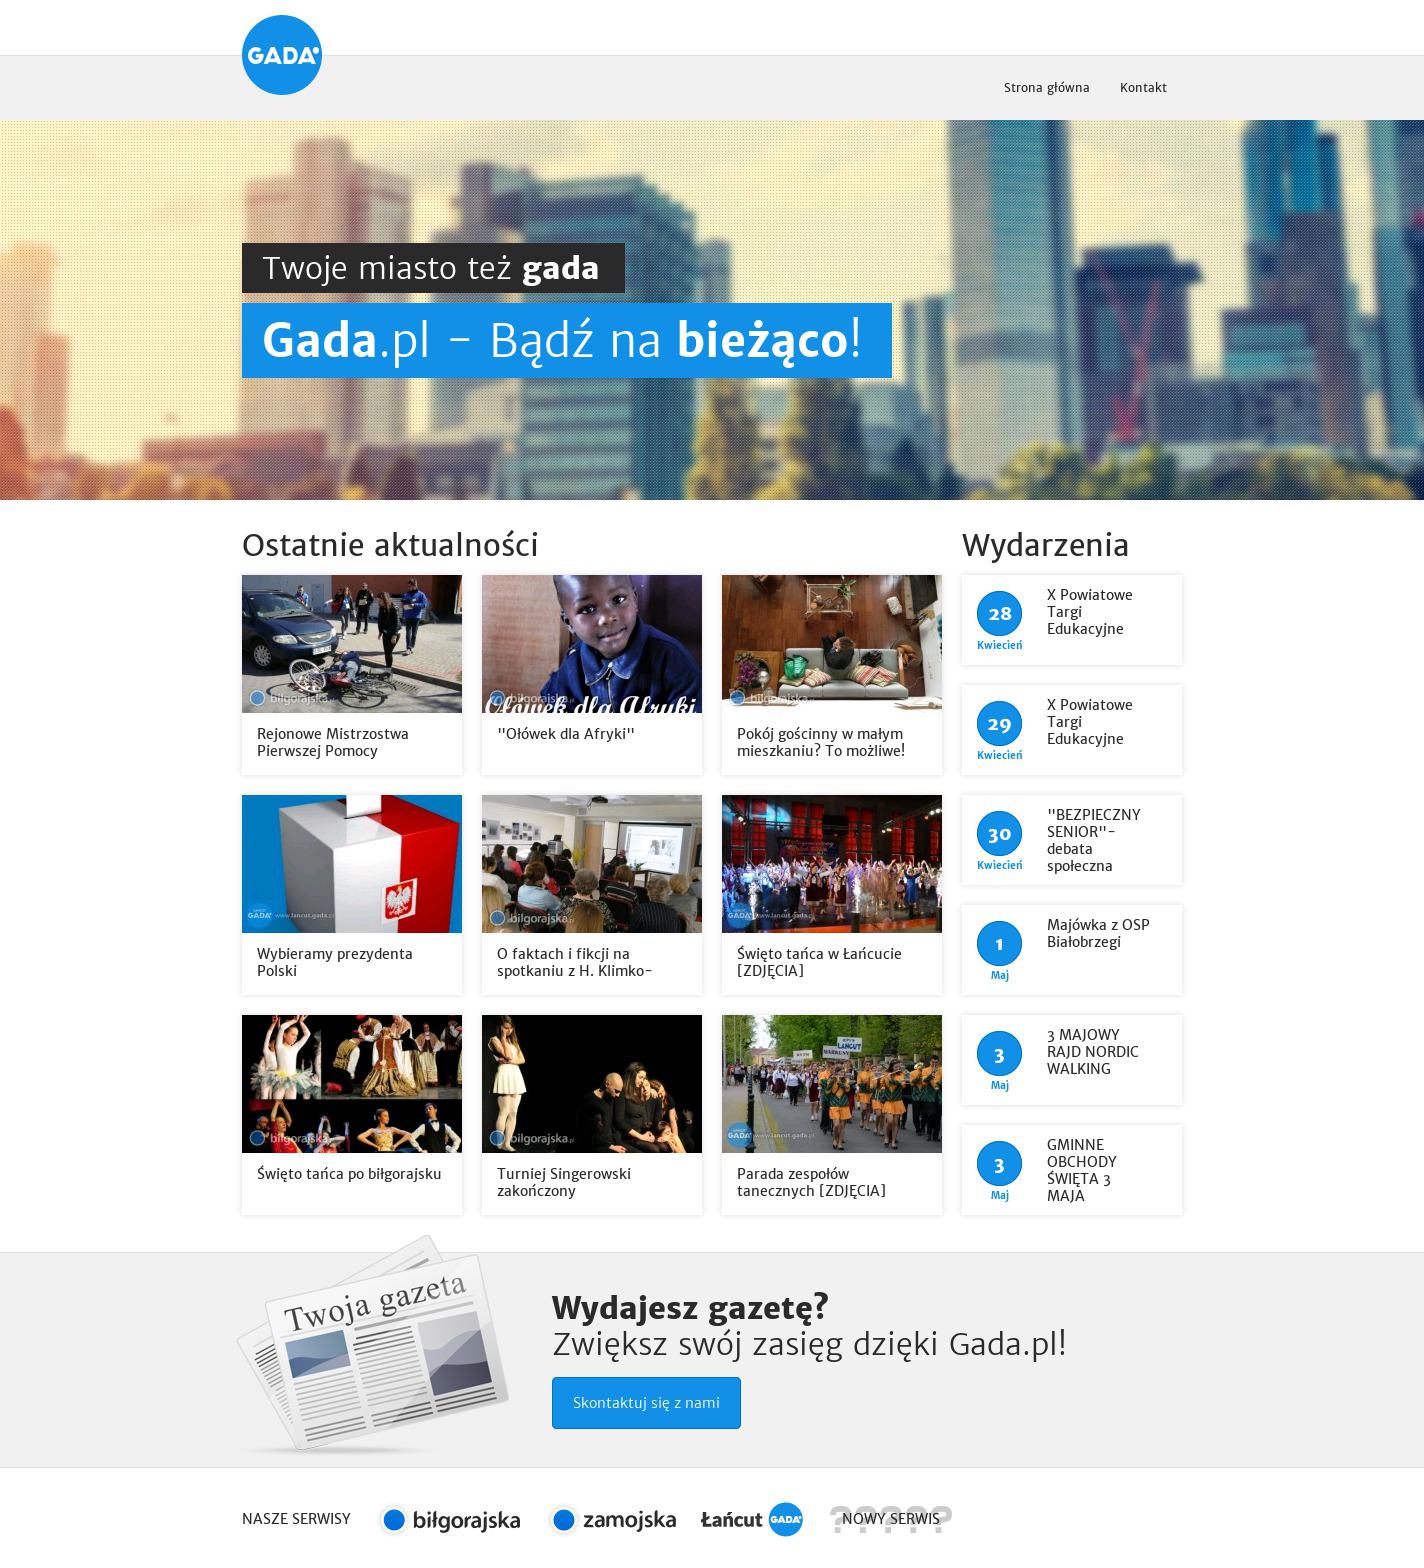1424x1568 pixels.
Task: Open X Powiatowe Targi Edukacyjne, 28 Kwiecień
Action: [x=1090, y=612]
